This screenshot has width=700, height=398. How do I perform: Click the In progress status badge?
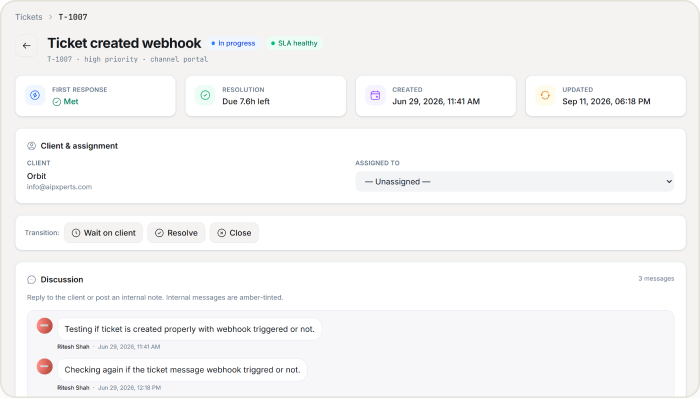[233, 43]
